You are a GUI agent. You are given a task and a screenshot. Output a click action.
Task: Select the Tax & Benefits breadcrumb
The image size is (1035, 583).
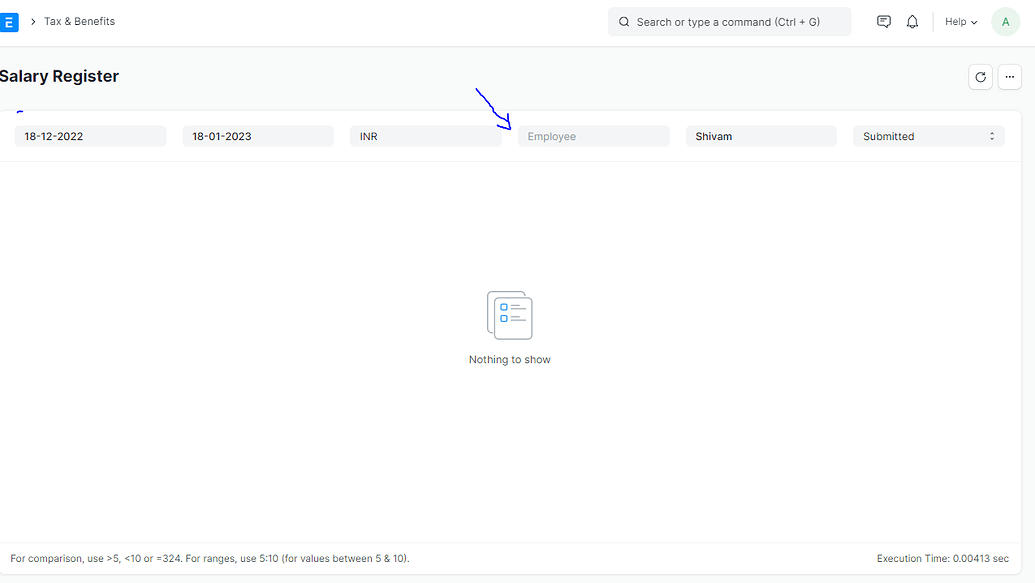[79, 21]
